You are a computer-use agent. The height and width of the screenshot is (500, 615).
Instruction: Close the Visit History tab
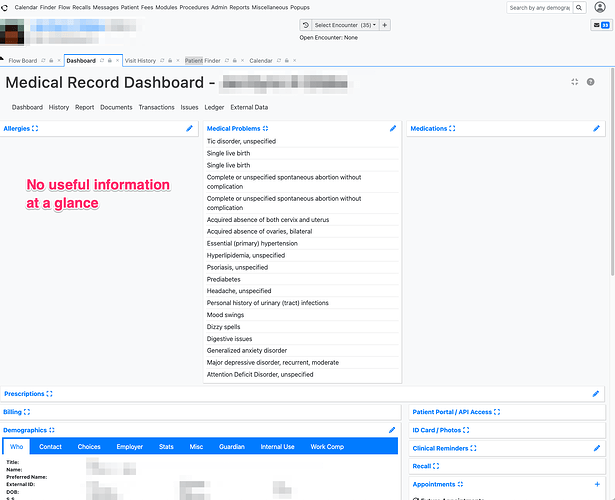(x=178, y=60)
